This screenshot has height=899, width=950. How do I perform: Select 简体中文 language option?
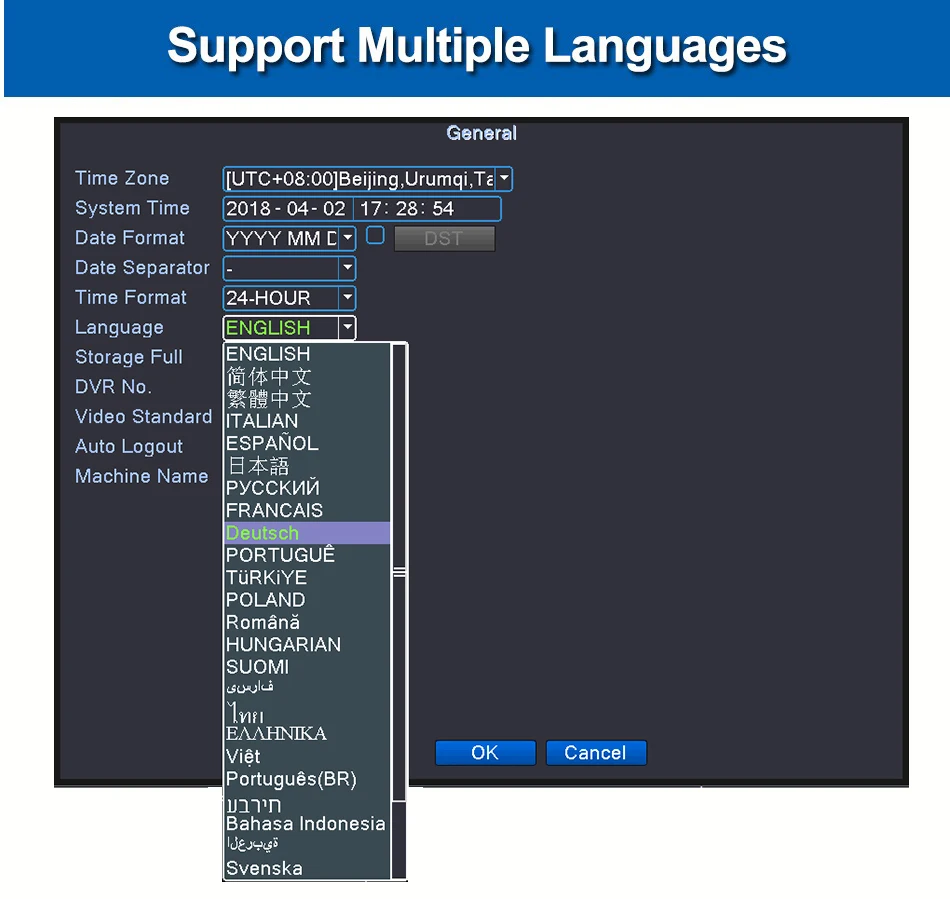tap(307, 376)
